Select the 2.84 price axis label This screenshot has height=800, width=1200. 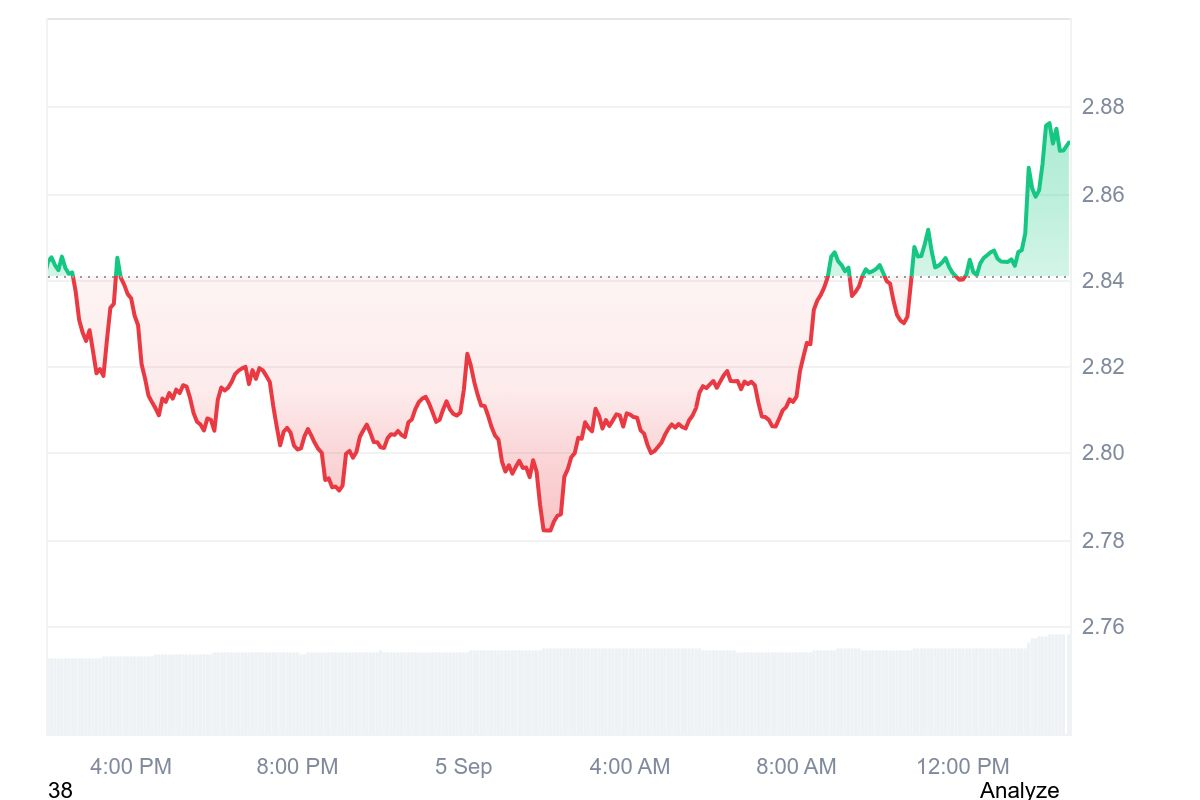click(1103, 280)
